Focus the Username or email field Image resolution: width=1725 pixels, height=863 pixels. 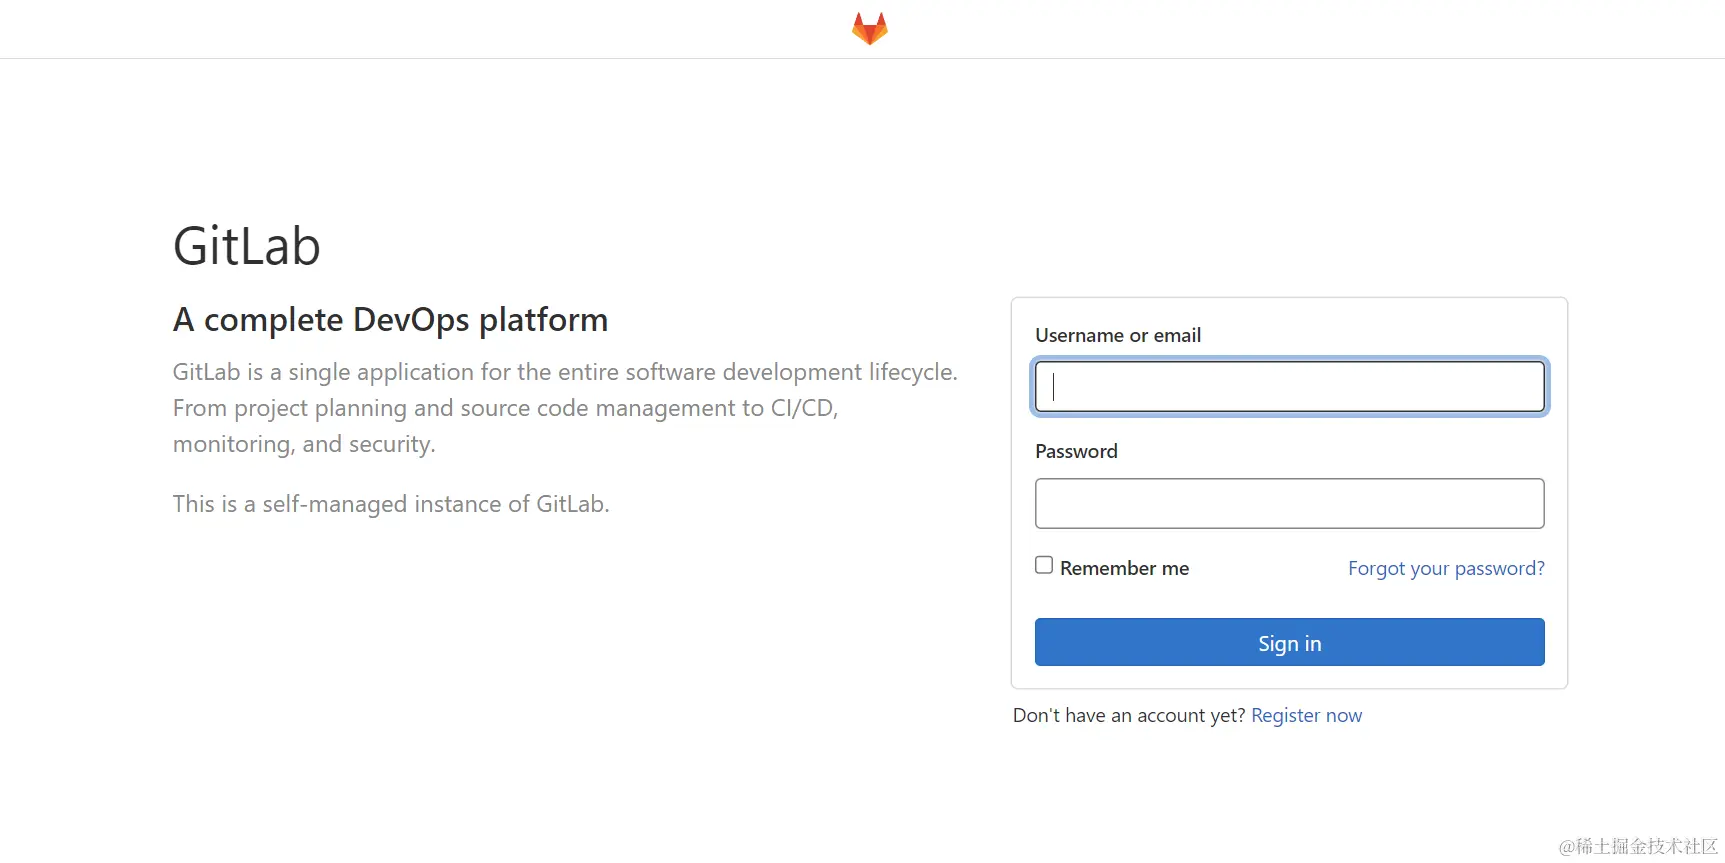[1289, 386]
